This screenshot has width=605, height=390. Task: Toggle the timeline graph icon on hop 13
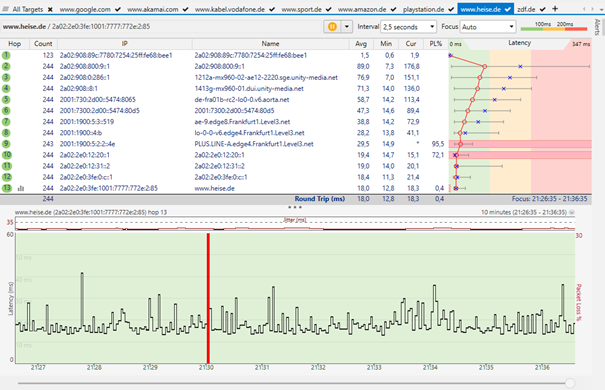pyautogui.click(x=21, y=189)
